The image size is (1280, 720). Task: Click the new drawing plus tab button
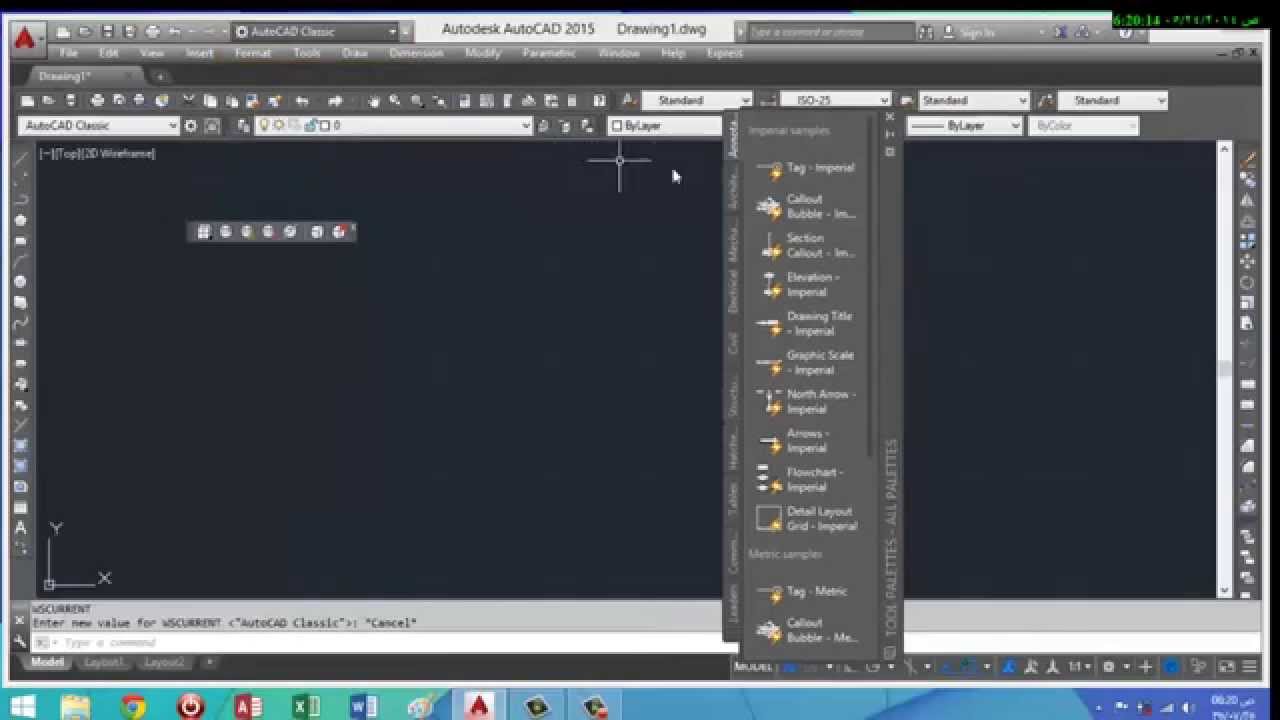(159, 76)
